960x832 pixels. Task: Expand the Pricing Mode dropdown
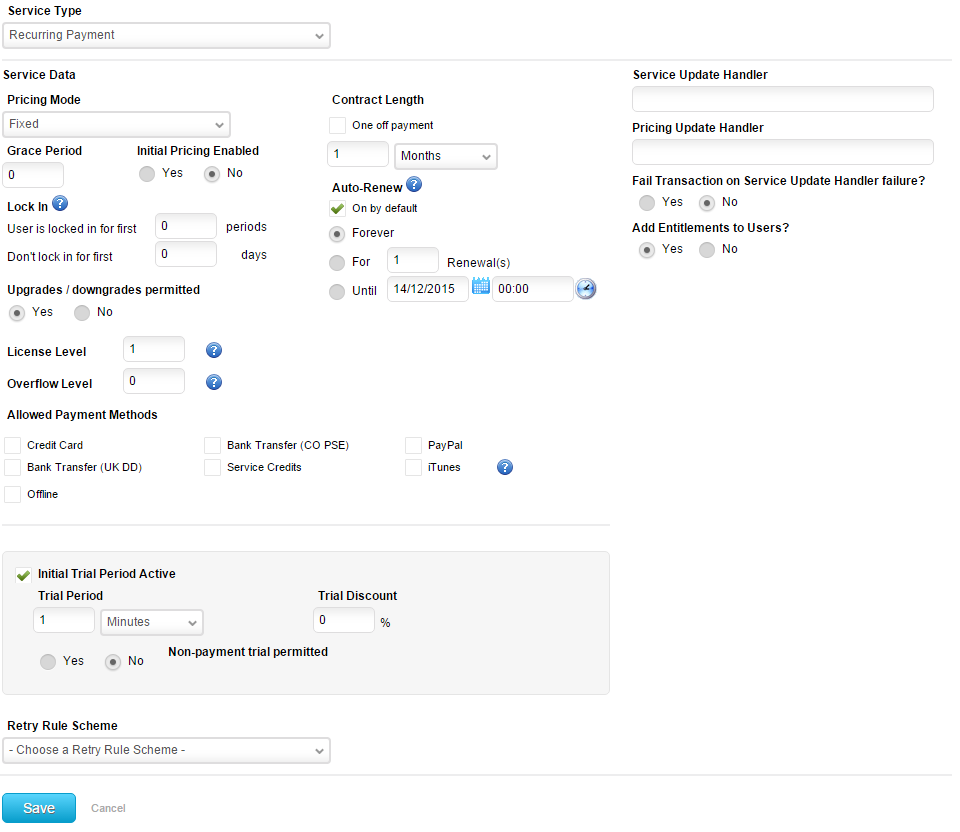coord(117,124)
